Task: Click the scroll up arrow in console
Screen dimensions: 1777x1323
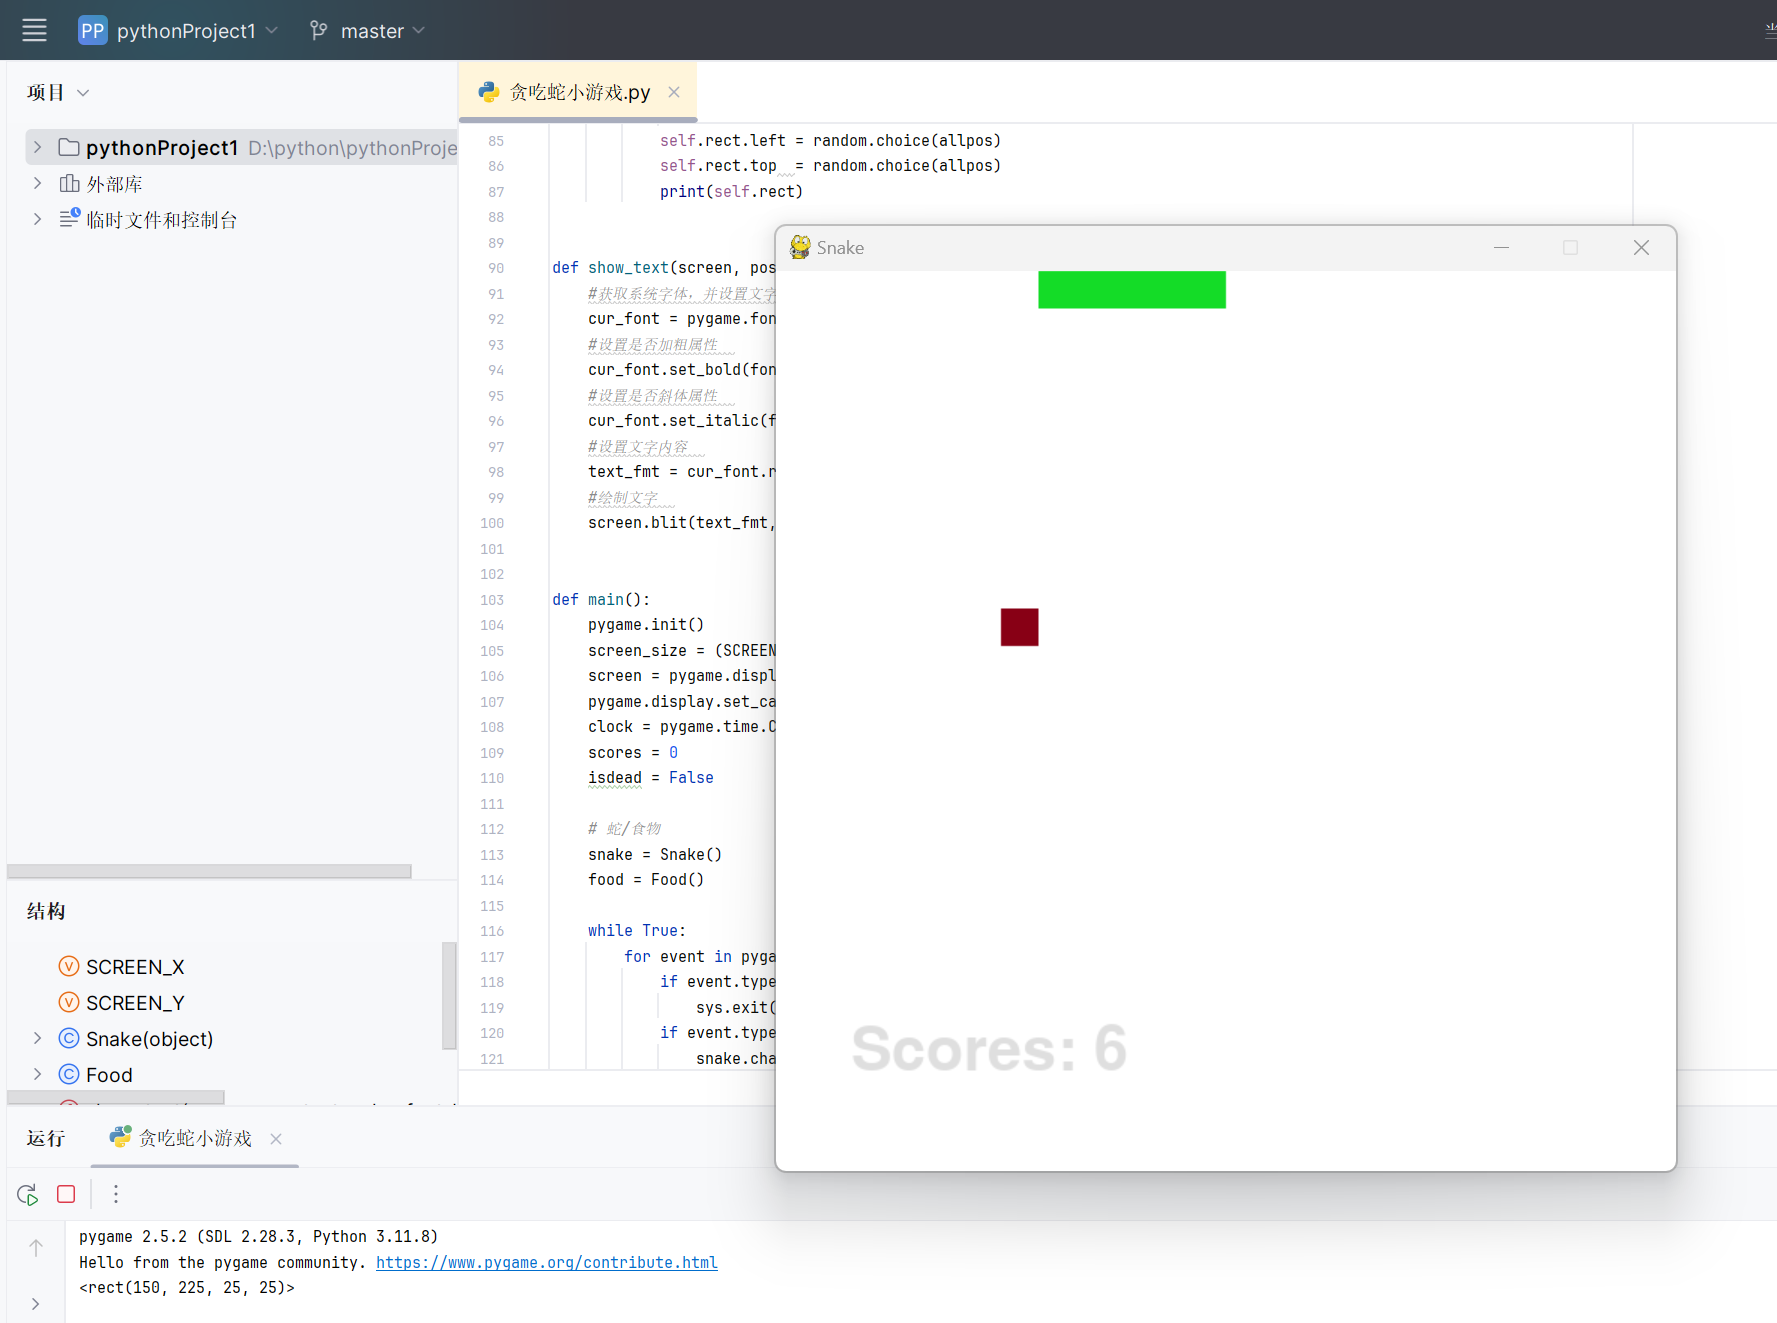Action: (x=36, y=1247)
